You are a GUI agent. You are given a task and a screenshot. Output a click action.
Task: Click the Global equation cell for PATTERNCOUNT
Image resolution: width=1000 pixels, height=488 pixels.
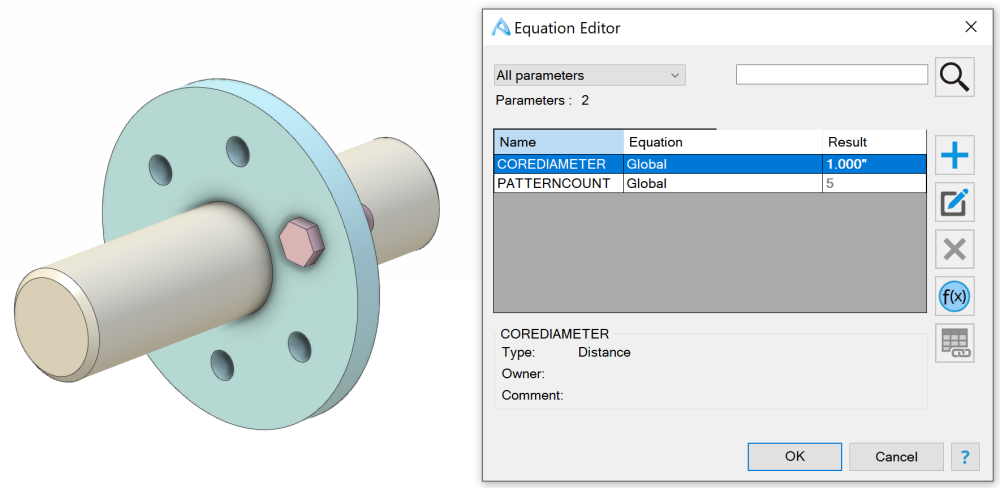click(x=723, y=184)
